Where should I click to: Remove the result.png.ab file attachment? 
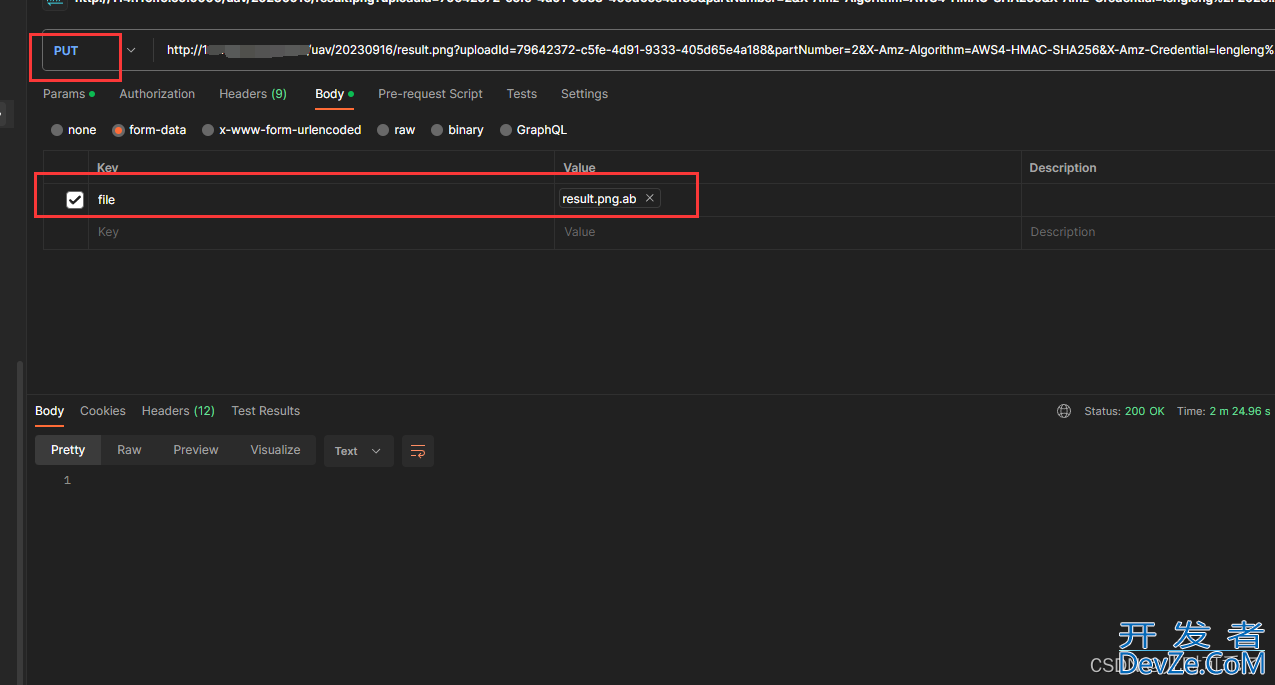tap(649, 198)
